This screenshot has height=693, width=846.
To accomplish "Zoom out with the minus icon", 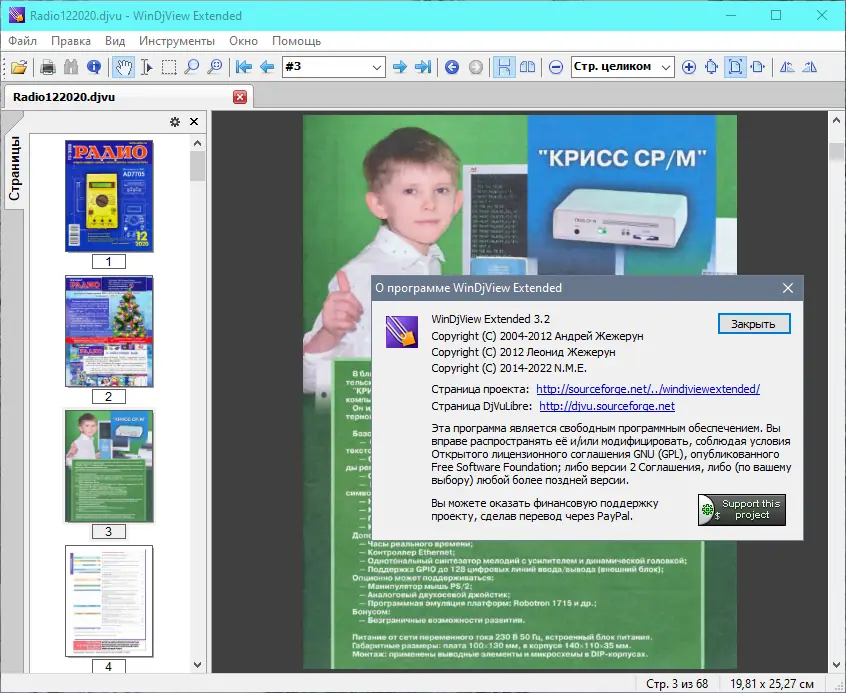I will pos(556,67).
